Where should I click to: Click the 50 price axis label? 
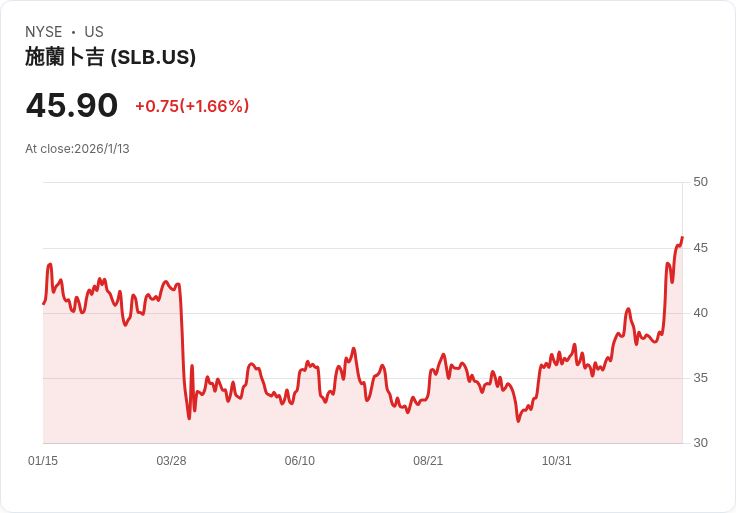point(700,182)
